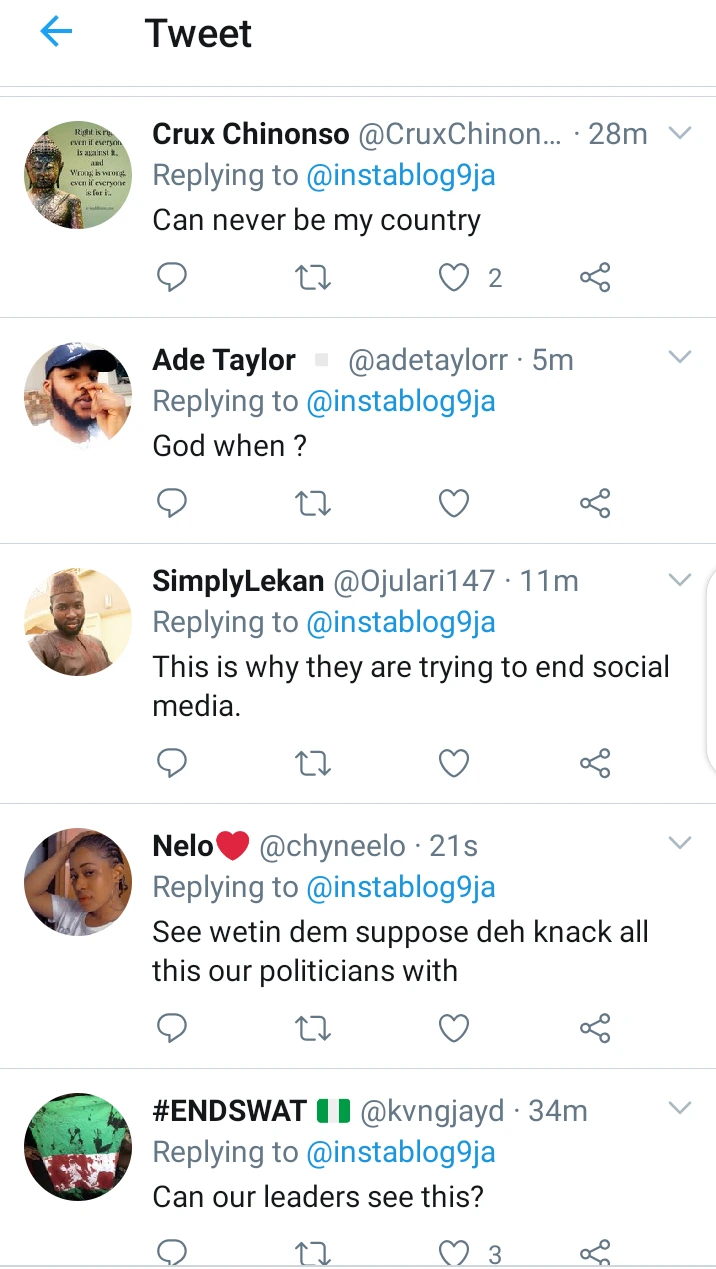
Task: Open dropdown chevron on #ENDSWAT's tweet
Action: click(680, 1108)
